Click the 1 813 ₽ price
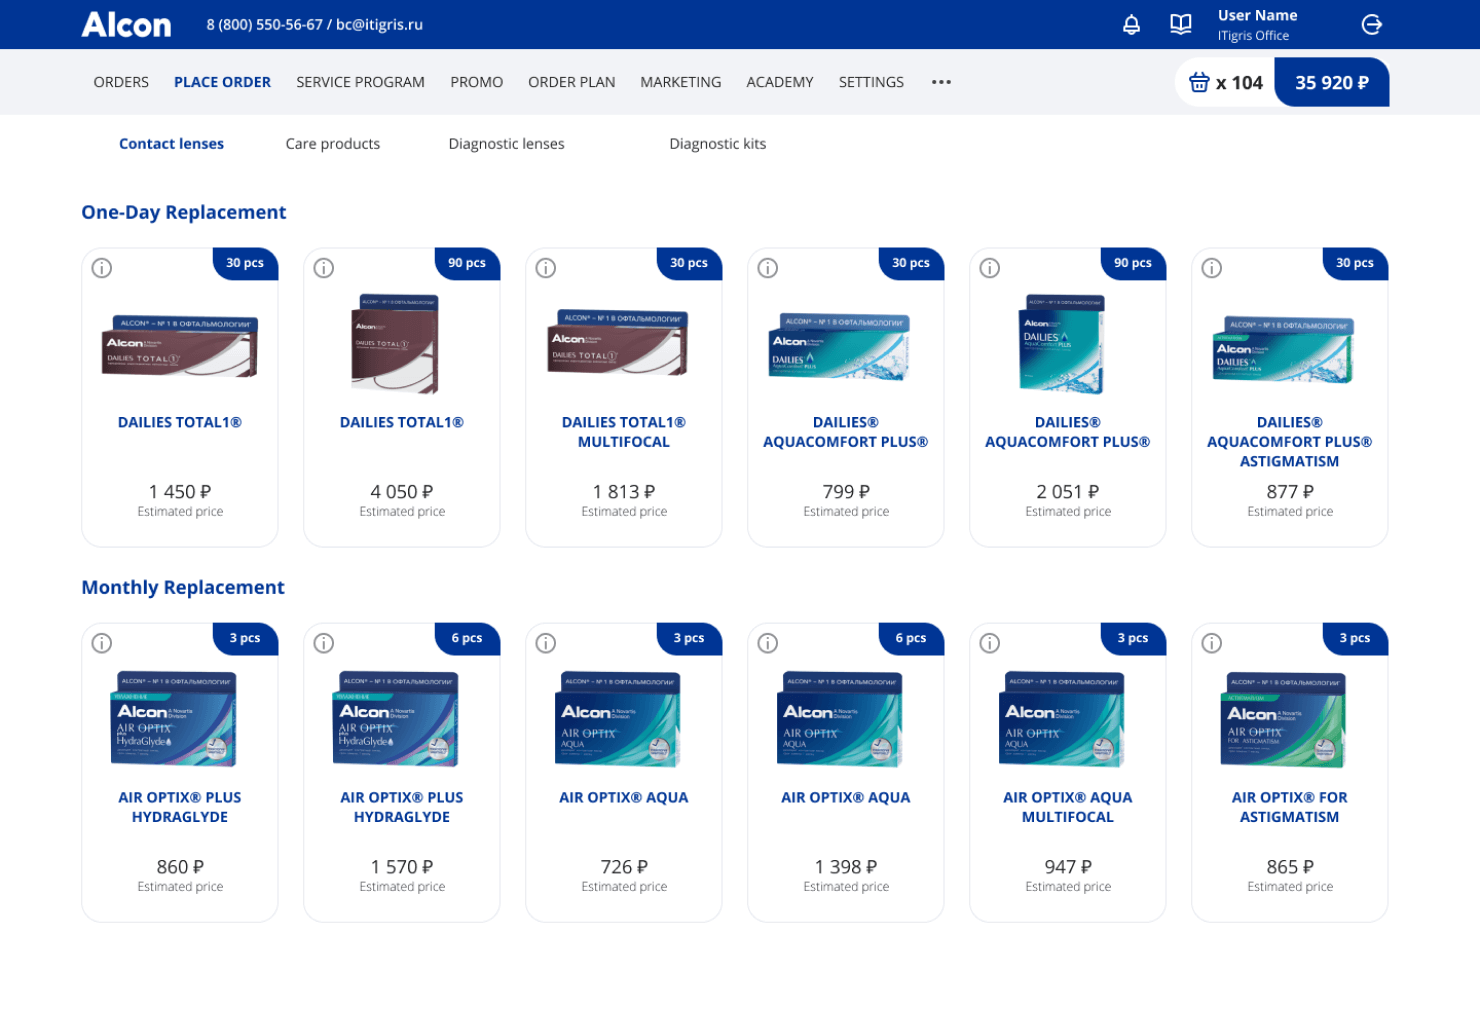This screenshot has height=1024, width=1480. coord(624,492)
